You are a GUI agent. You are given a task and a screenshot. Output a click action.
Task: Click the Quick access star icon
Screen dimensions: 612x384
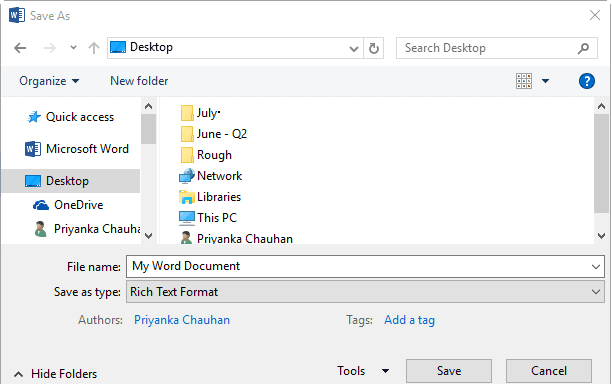tap(34, 117)
